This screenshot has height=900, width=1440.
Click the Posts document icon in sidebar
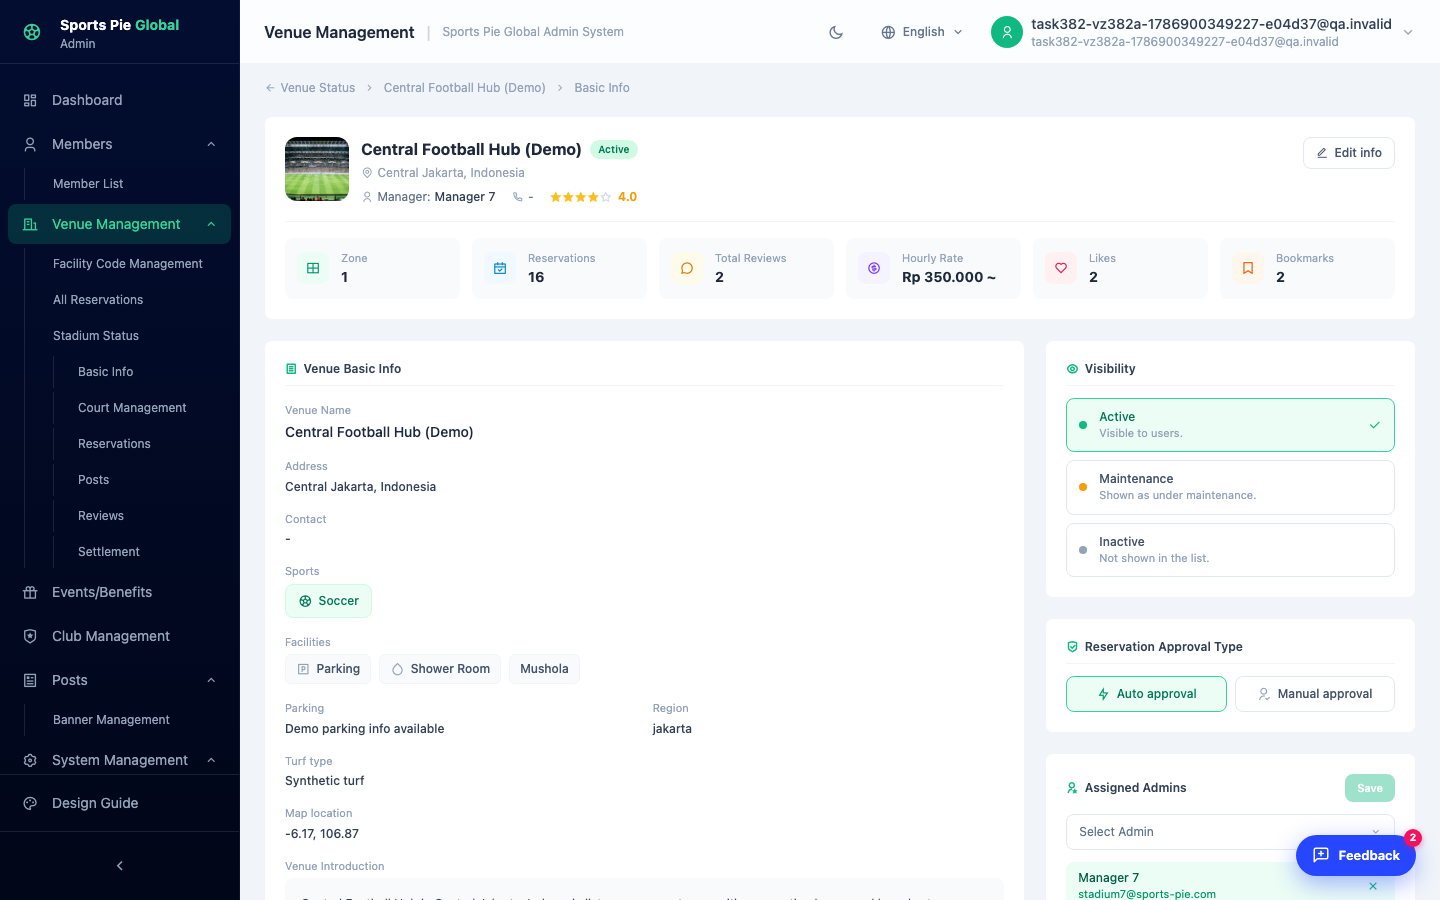pos(30,680)
